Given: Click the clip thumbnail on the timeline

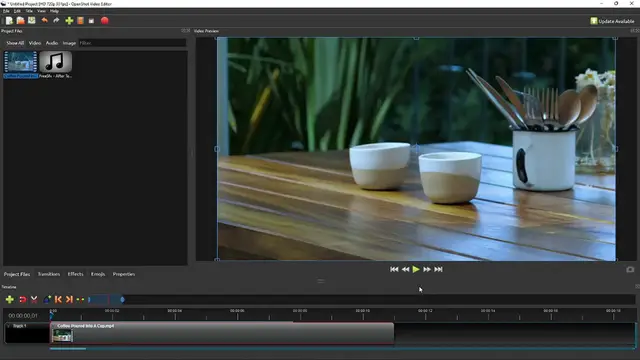Looking at the screenshot, I should 62,336.
